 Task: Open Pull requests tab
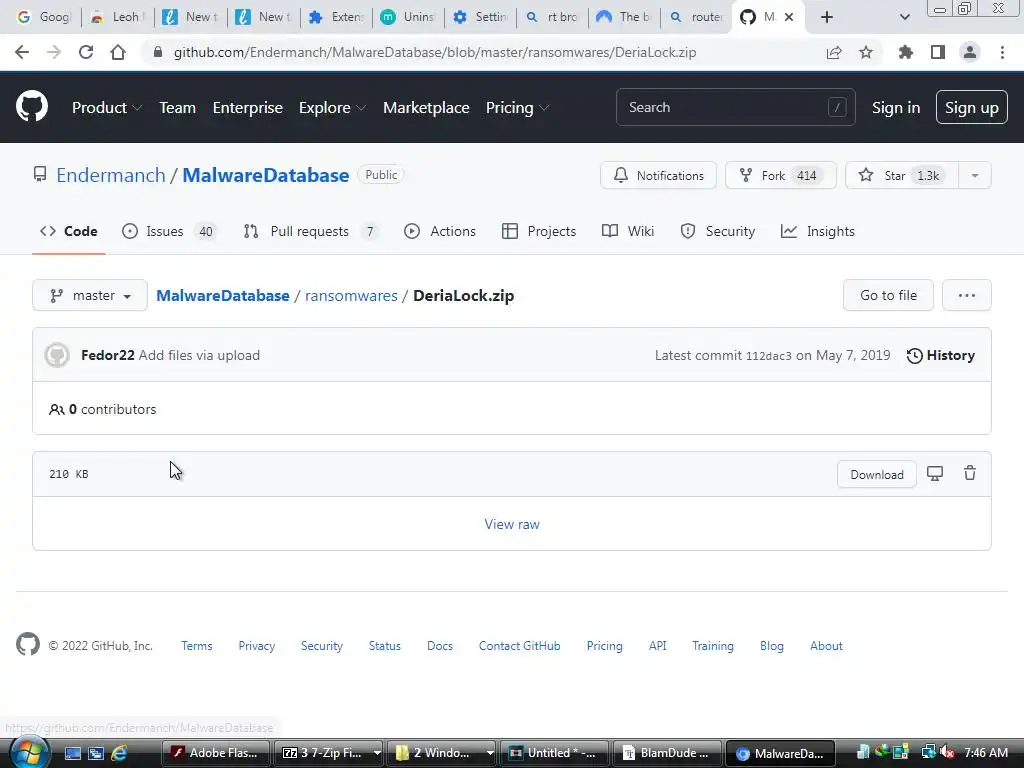(x=310, y=231)
